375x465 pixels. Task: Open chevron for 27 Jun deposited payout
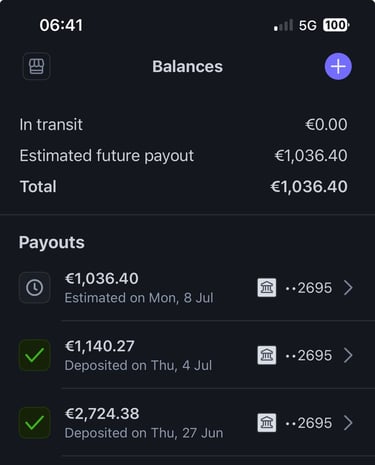coord(348,423)
